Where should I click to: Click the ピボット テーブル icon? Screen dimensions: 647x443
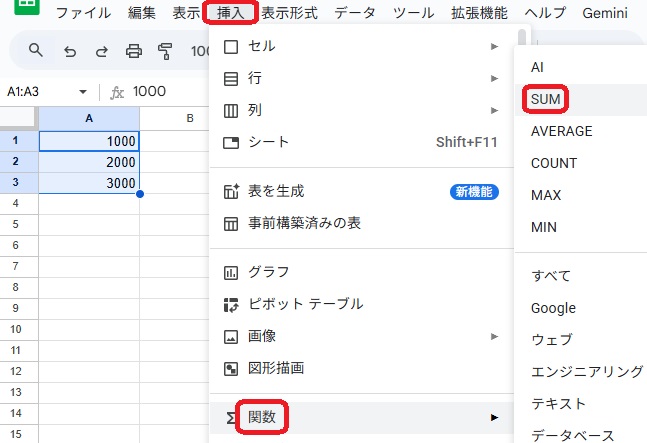pos(231,305)
